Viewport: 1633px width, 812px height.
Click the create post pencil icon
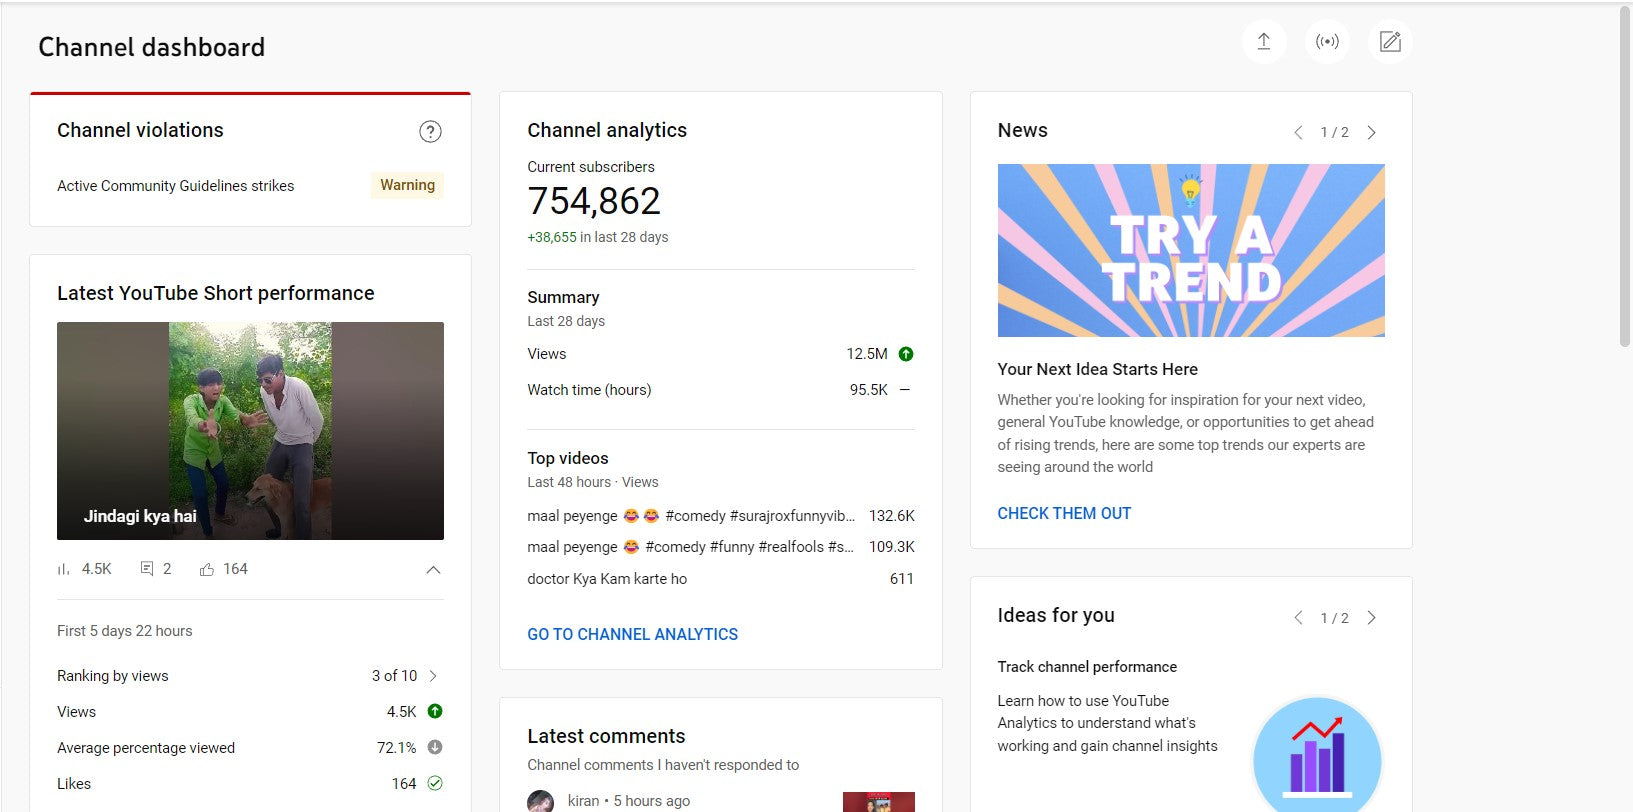click(1390, 42)
